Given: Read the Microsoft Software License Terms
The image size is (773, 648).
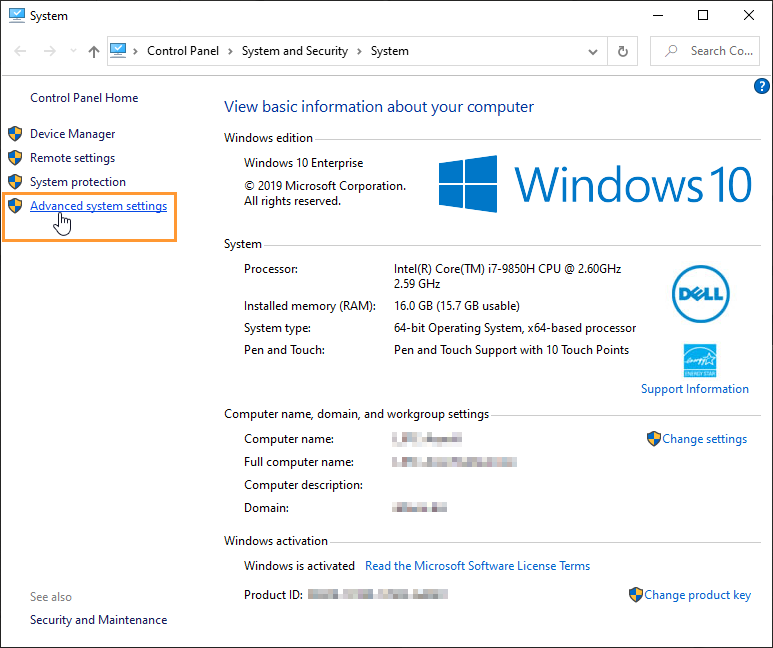Looking at the screenshot, I should coord(477,566).
